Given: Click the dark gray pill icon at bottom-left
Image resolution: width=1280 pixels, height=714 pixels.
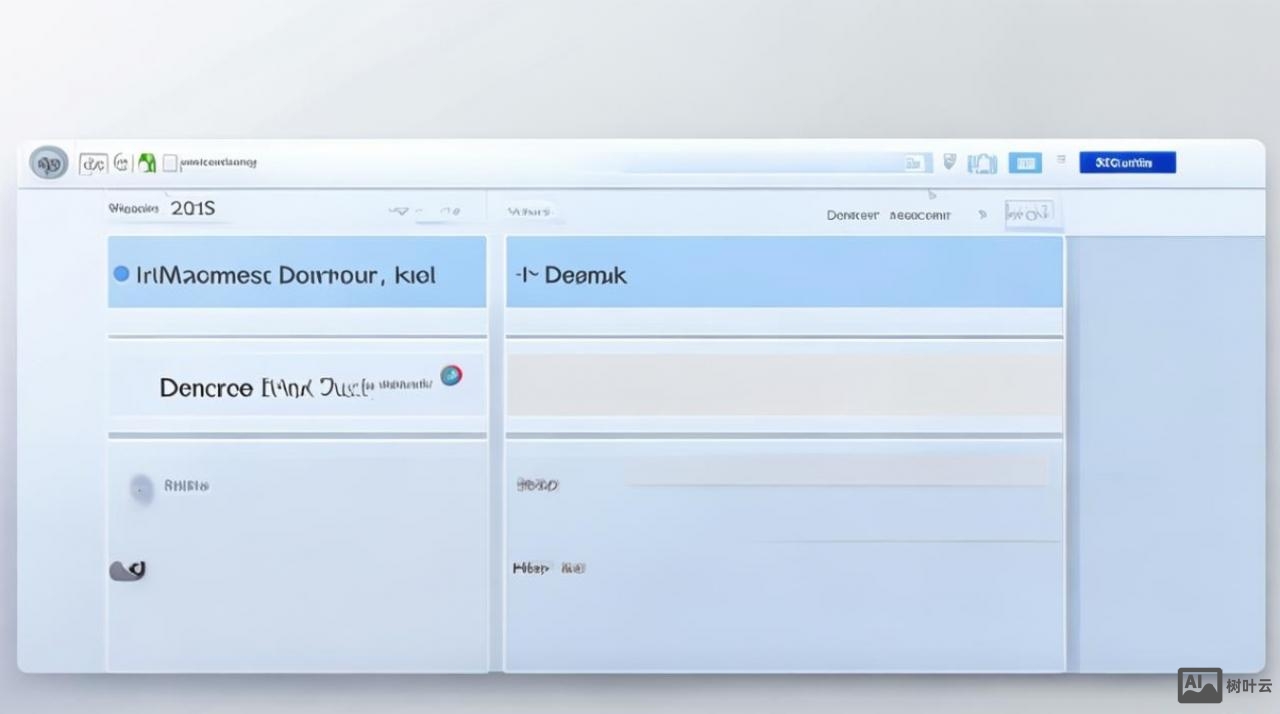Looking at the screenshot, I should click(128, 570).
